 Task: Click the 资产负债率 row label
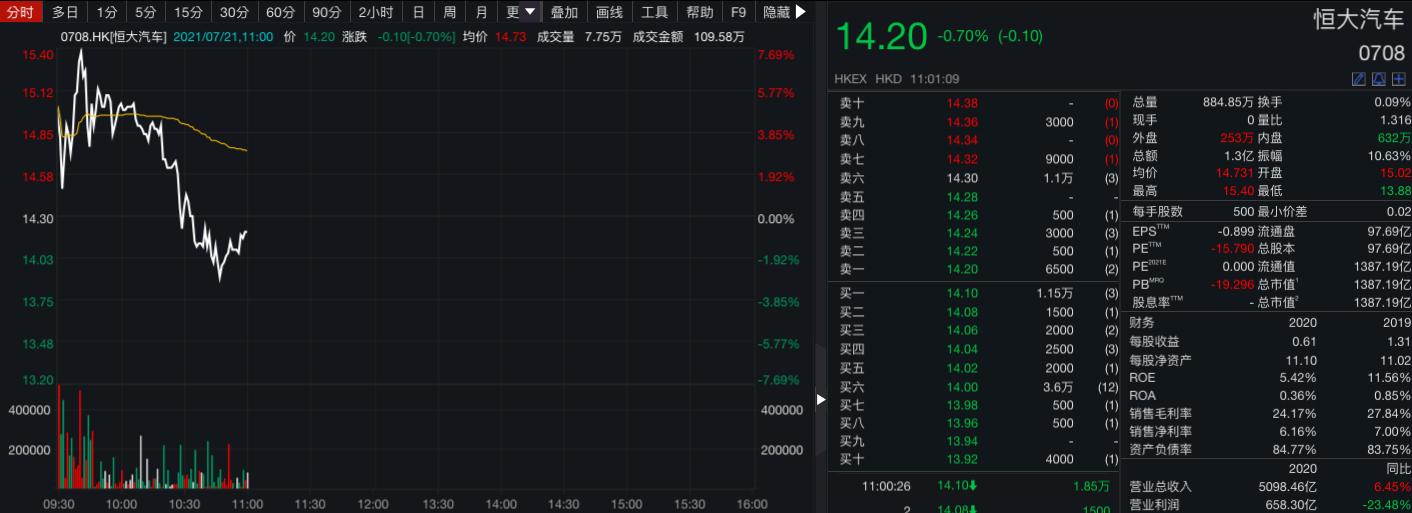point(1161,449)
